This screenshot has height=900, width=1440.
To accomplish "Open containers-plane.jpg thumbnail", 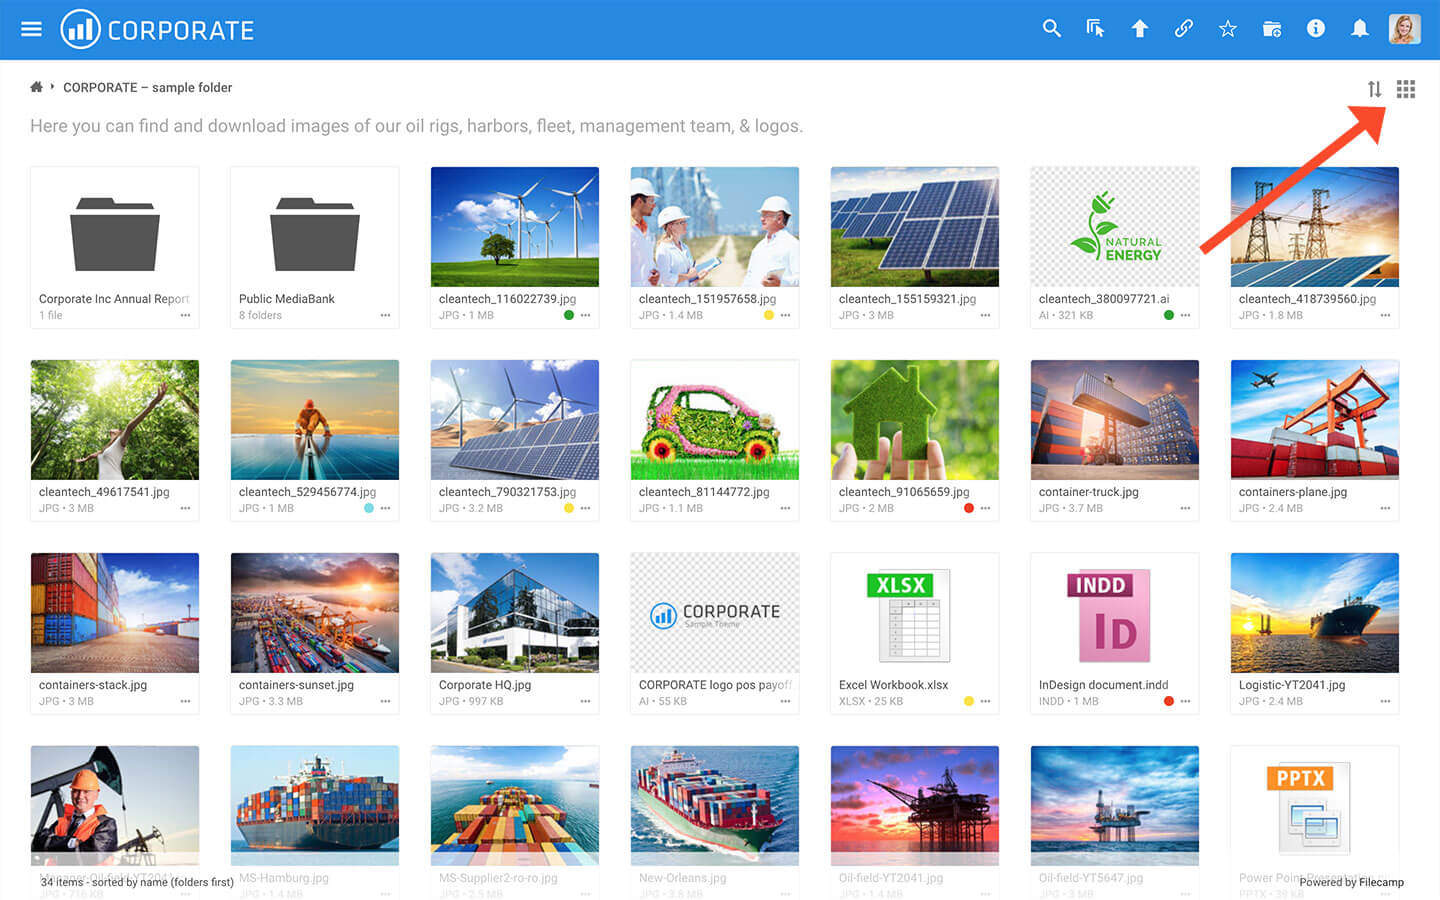I will (x=1315, y=420).
